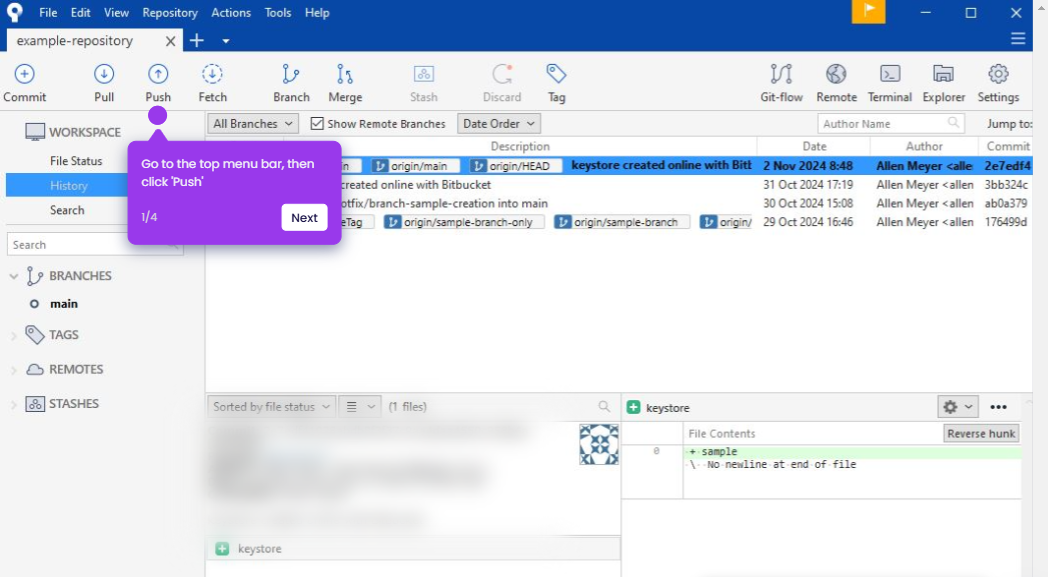Open the All Branches dropdown

[x=253, y=124]
